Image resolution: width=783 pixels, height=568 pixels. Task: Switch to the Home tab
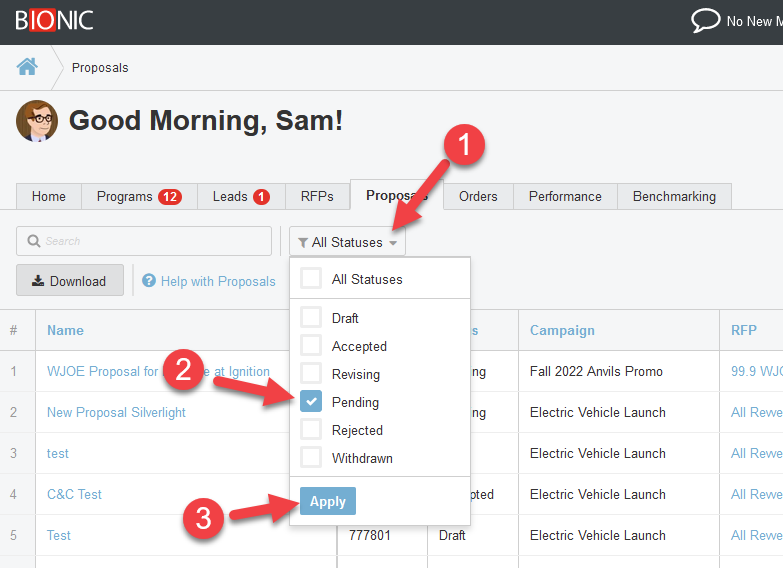(x=49, y=196)
